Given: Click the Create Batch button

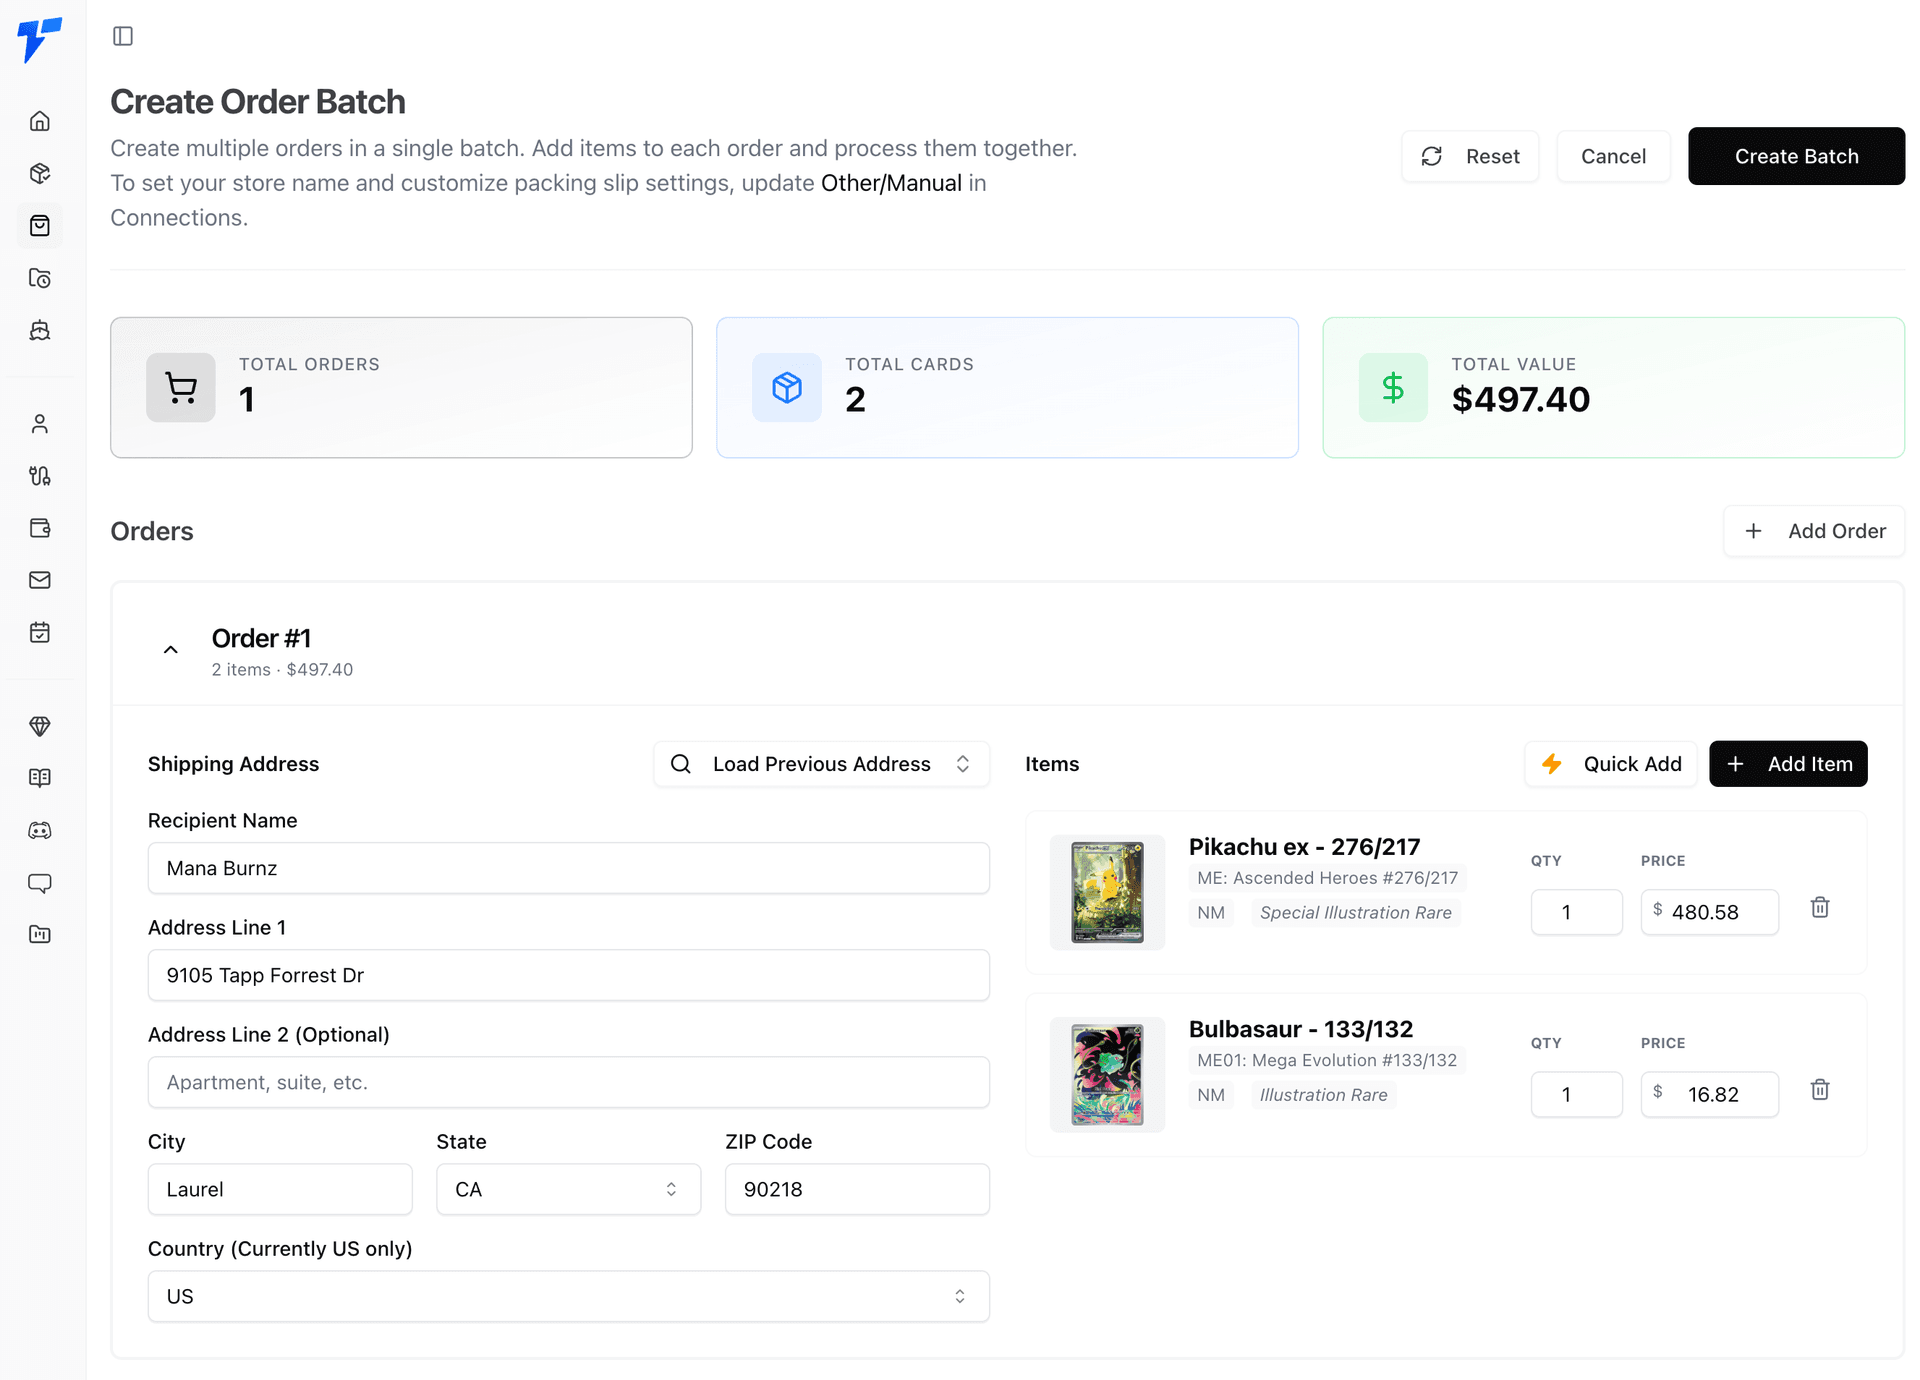Looking at the screenshot, I should pyautogui.click(x=1795, y=156).
